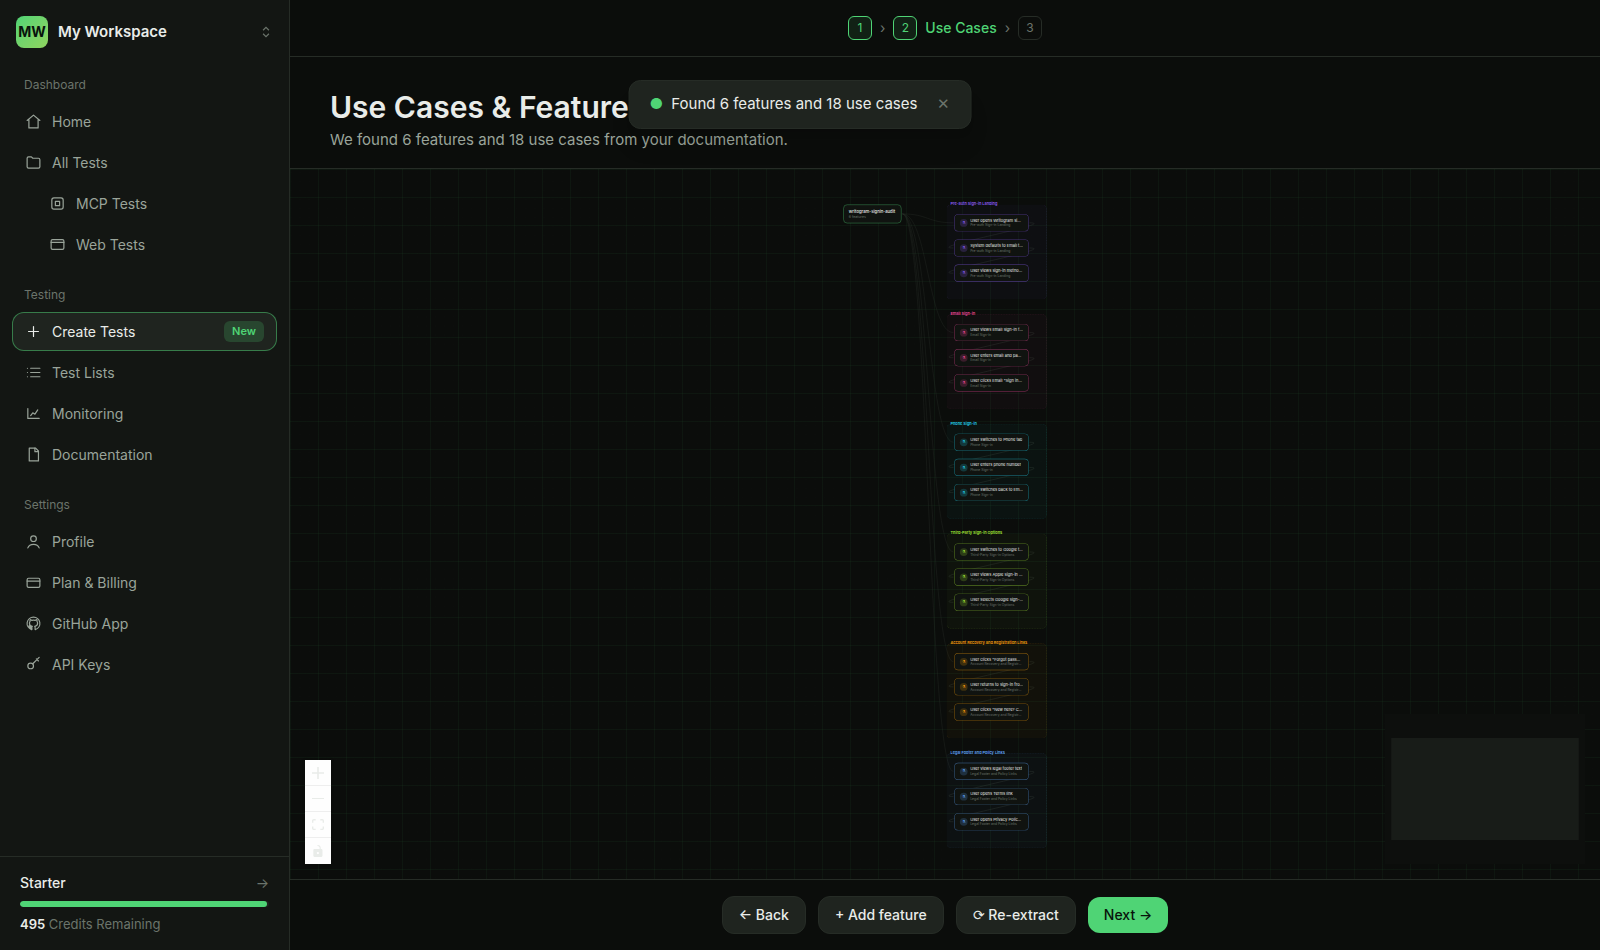Click the Profile person icon

click(x=33, y=542)
